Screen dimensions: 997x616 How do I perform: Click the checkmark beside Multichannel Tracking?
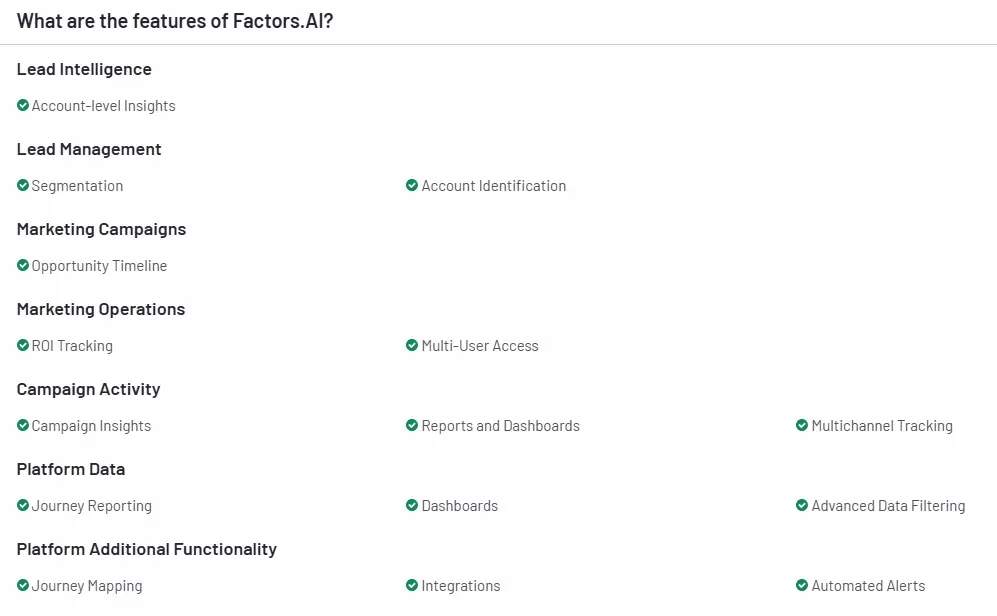(x=802, y=425)
